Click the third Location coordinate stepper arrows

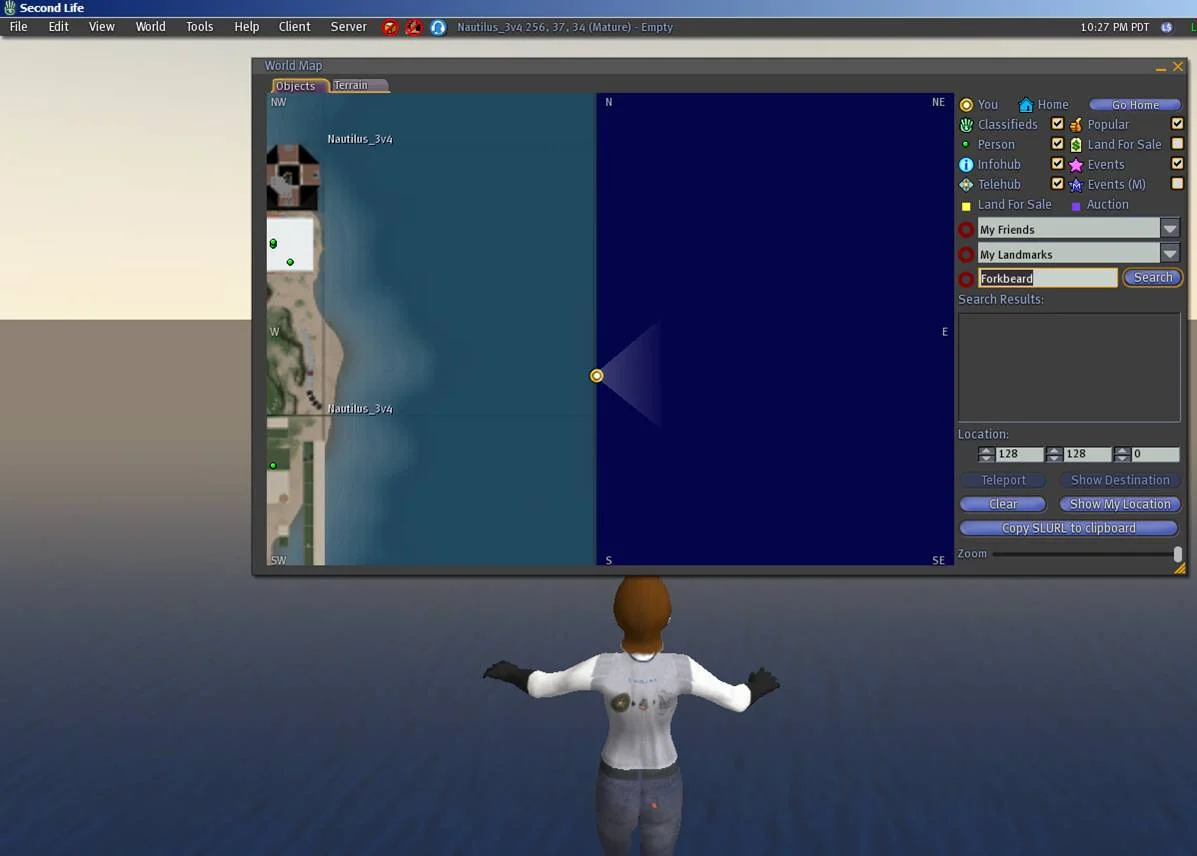(x=1121, y=454)
